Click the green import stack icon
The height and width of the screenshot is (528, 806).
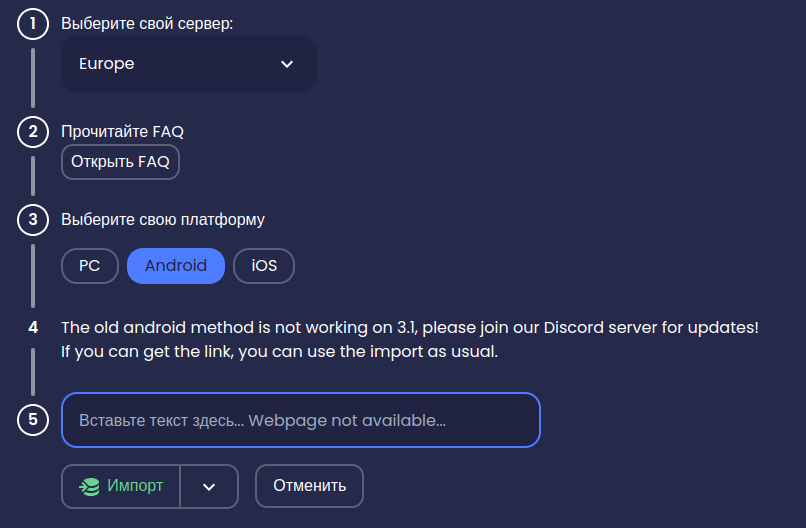pyautogui.click(x=89, y=486)
